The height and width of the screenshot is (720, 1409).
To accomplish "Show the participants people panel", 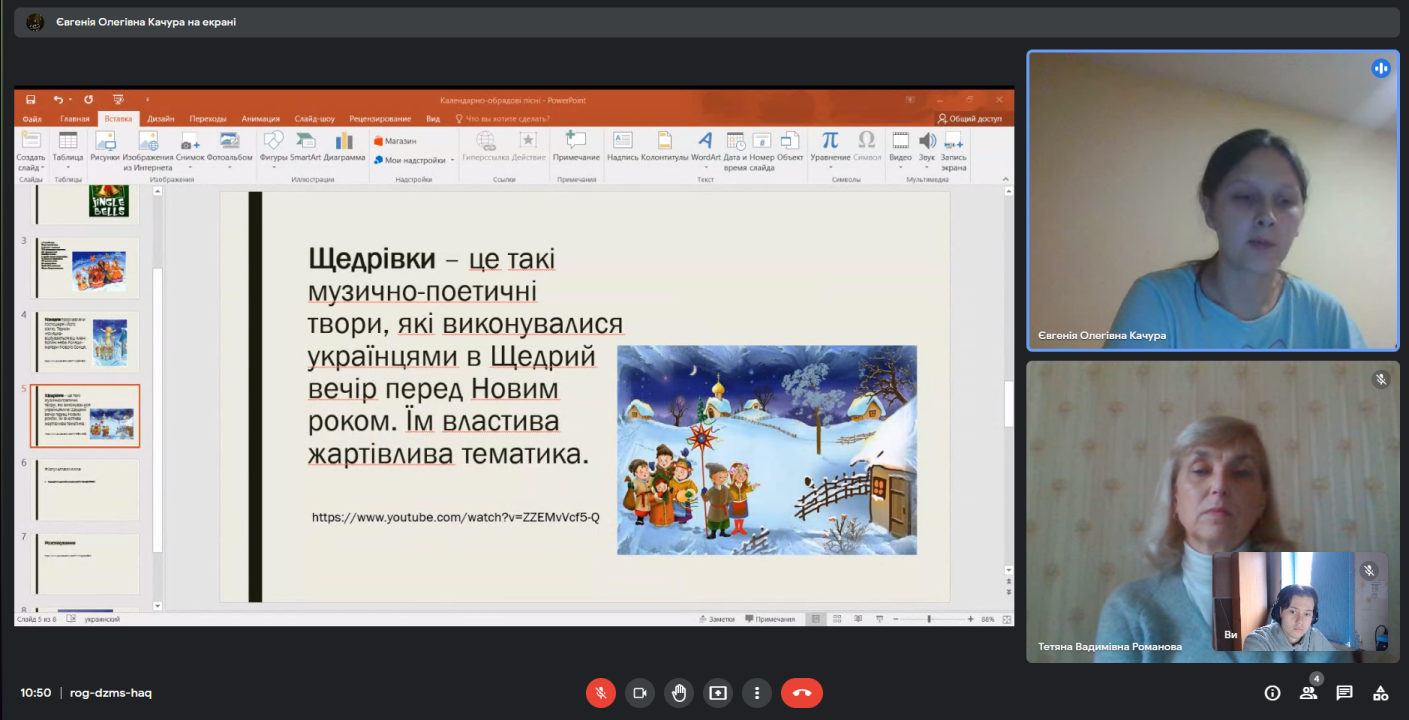I will pyautogui.click(x=1308, y=693).
